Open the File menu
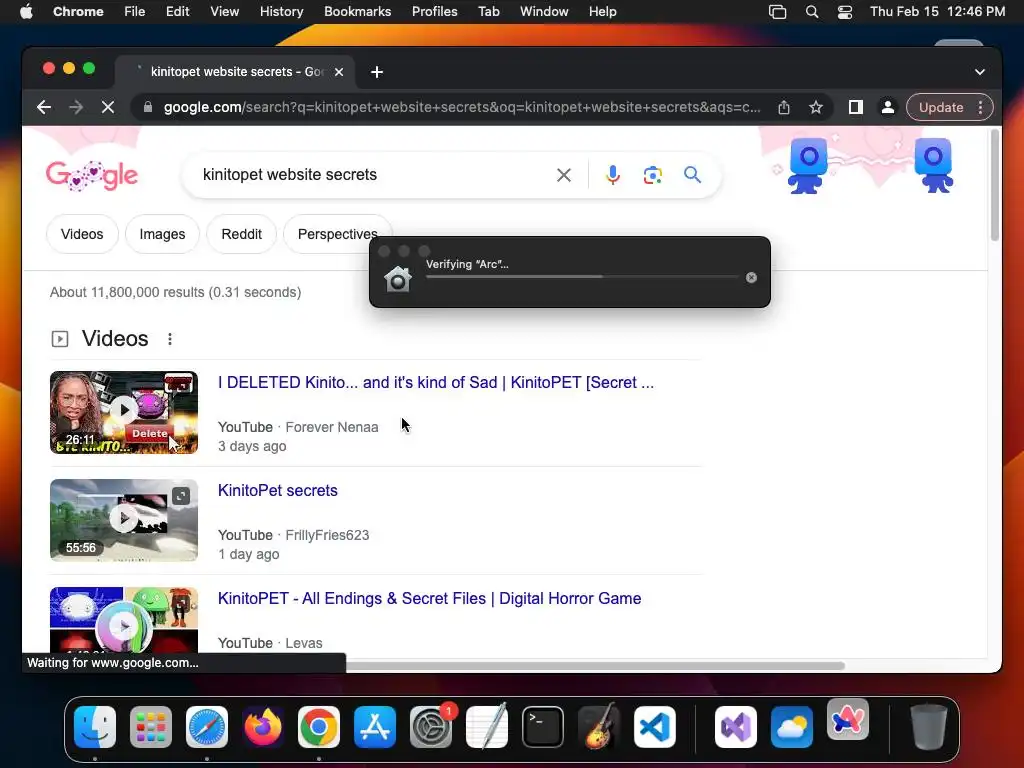Screen dimensions: 1024x768 (x=135, y=12)
